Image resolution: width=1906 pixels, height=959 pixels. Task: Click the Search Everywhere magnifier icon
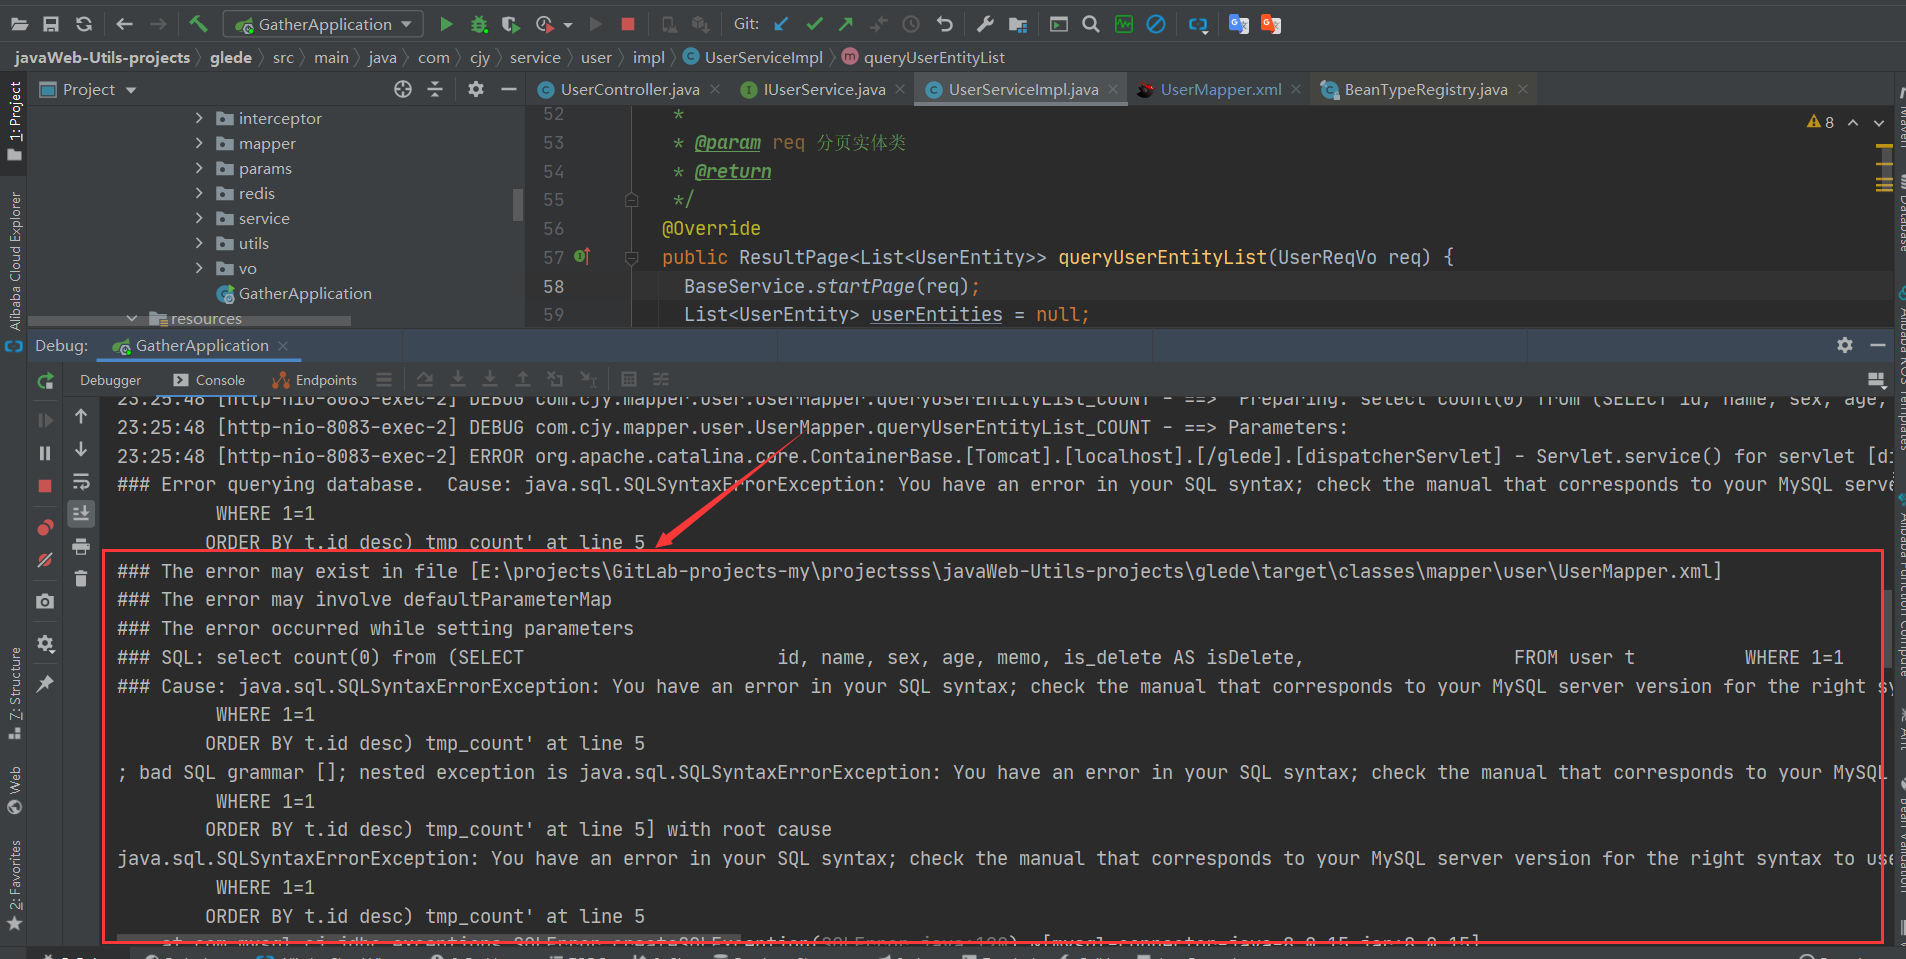click(x=1091, y=24)
